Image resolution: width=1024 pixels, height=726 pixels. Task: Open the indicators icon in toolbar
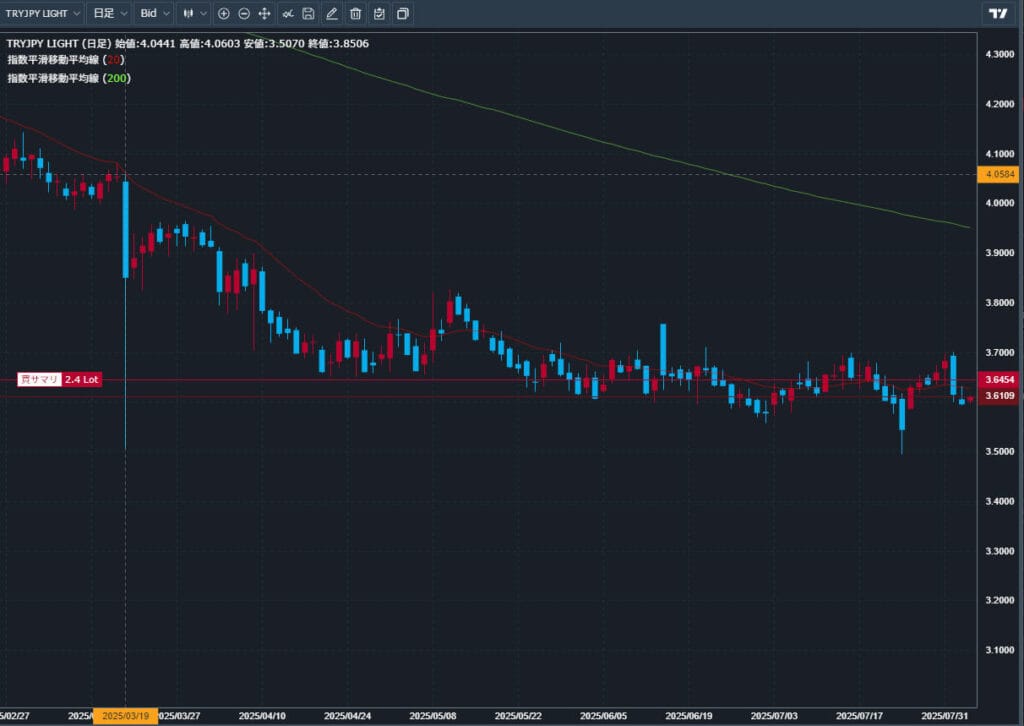click(x=287, y=13)
